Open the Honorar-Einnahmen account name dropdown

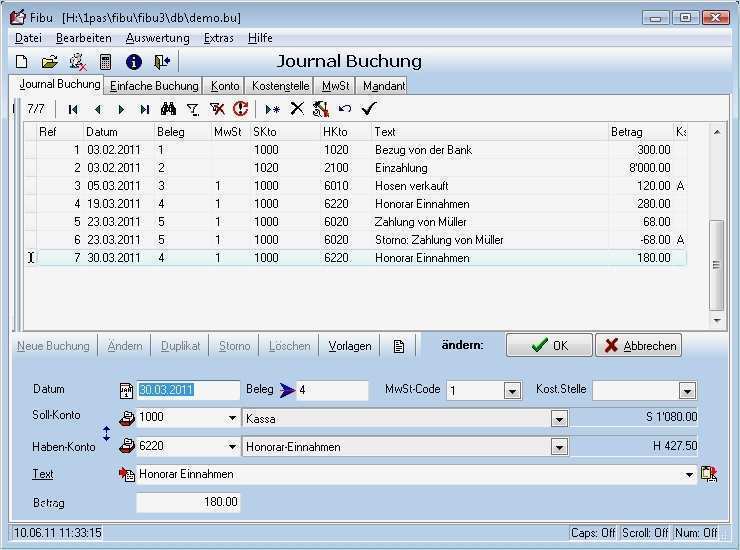(x=559, y=447)
